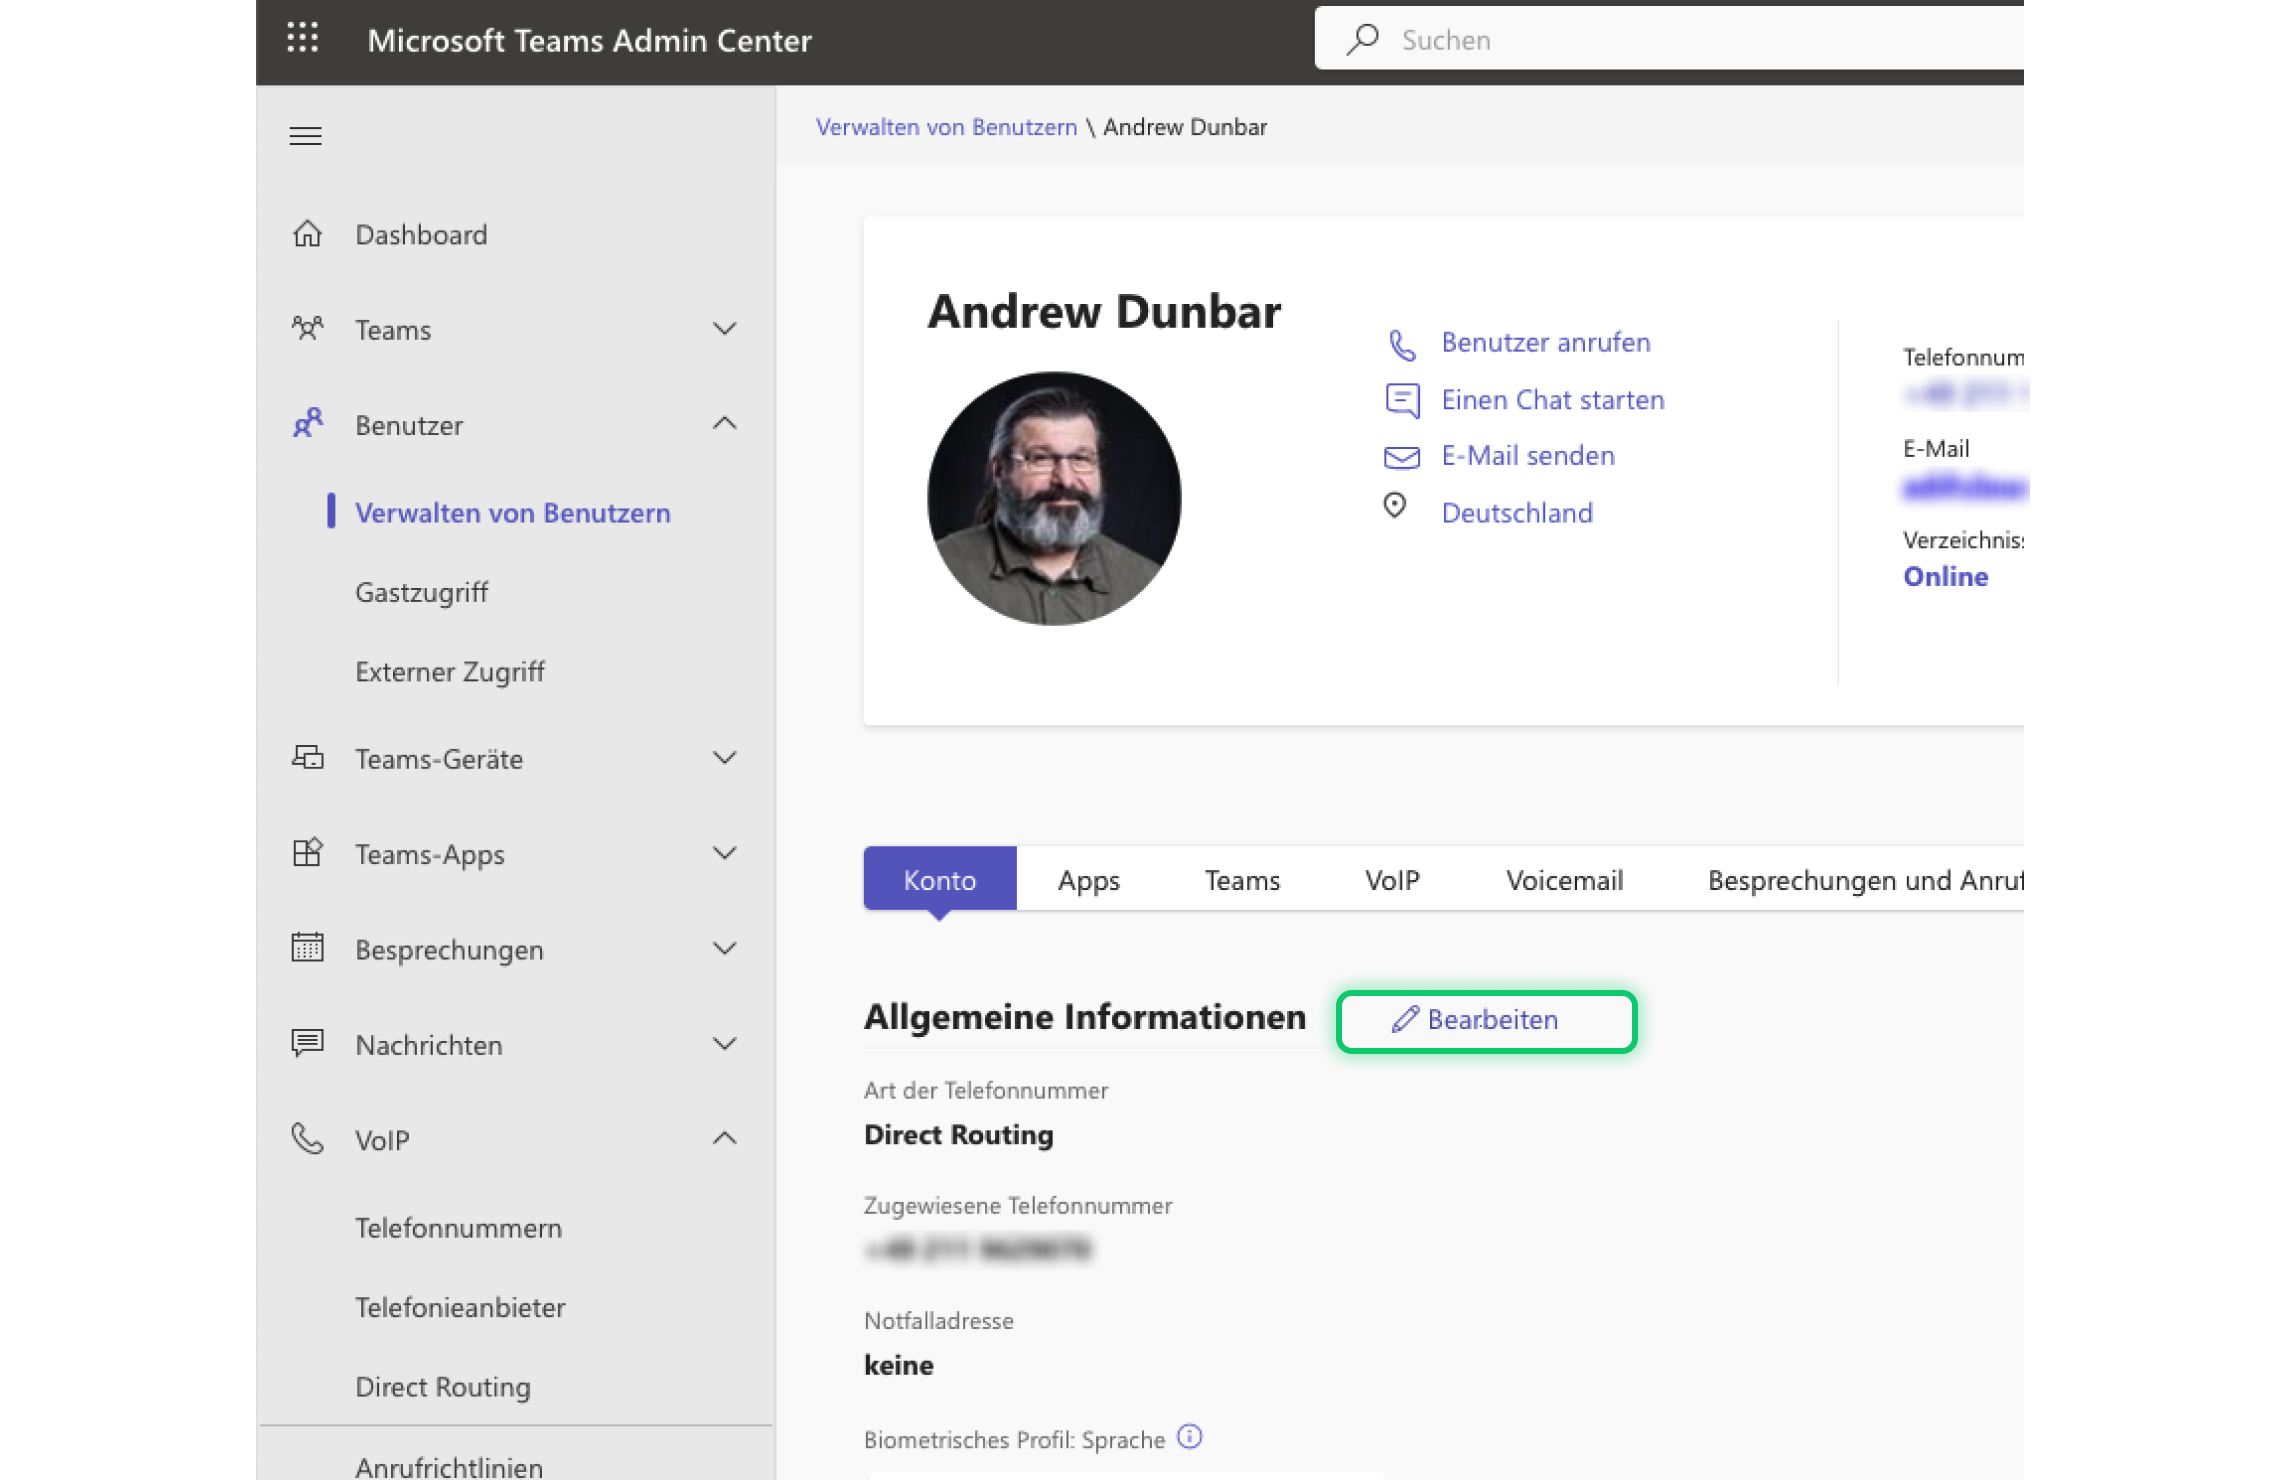Click the pencil icon in Bearbeiten button
Screen dimensions: 2280x1480
tap(1405, 1019)
